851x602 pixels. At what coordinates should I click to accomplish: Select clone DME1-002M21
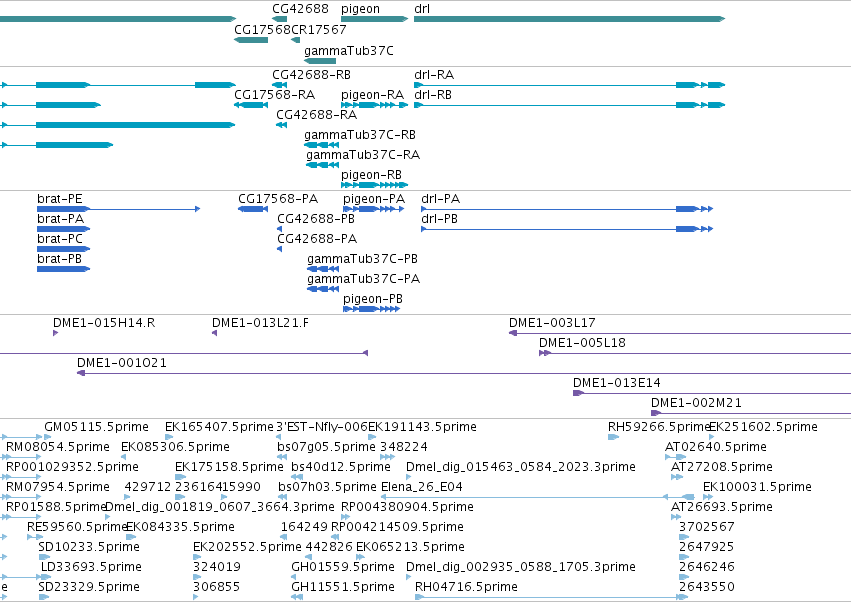tap(696, 403)
